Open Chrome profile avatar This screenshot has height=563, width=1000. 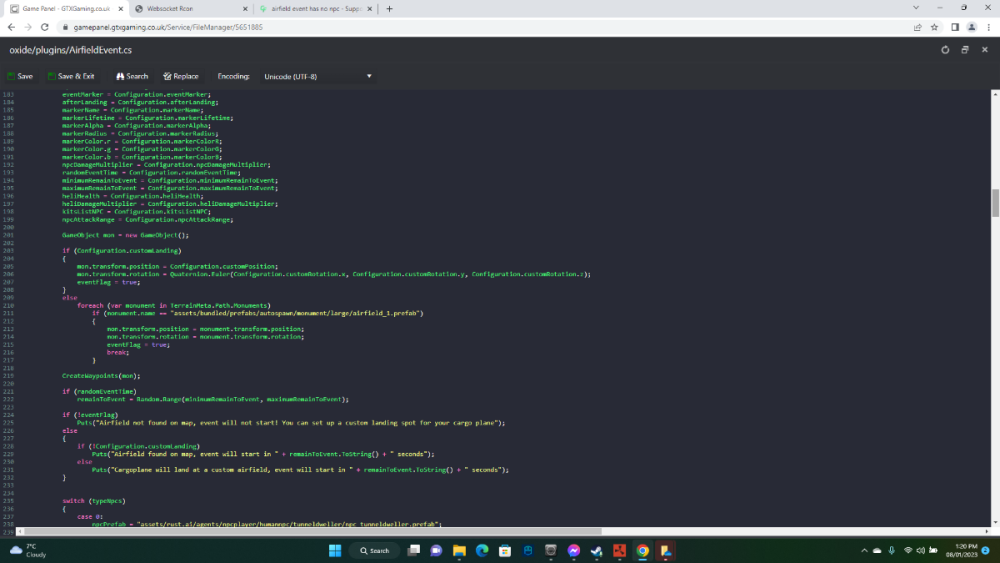point(971,27)
